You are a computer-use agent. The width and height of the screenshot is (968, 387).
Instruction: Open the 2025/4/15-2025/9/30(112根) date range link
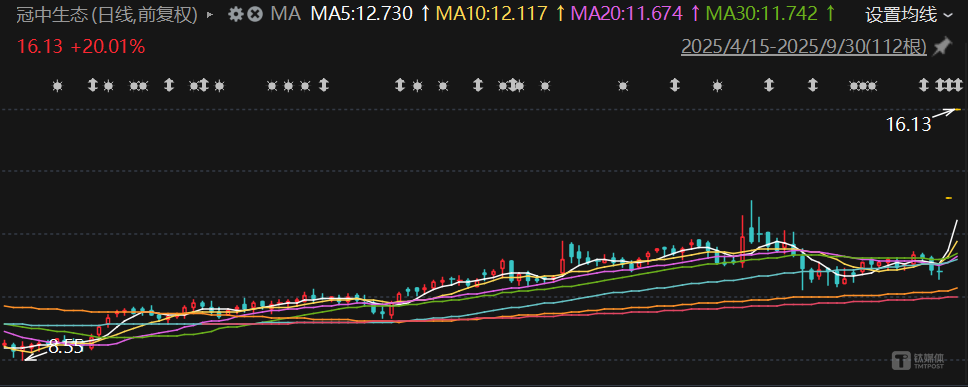(x=804, y=47)
